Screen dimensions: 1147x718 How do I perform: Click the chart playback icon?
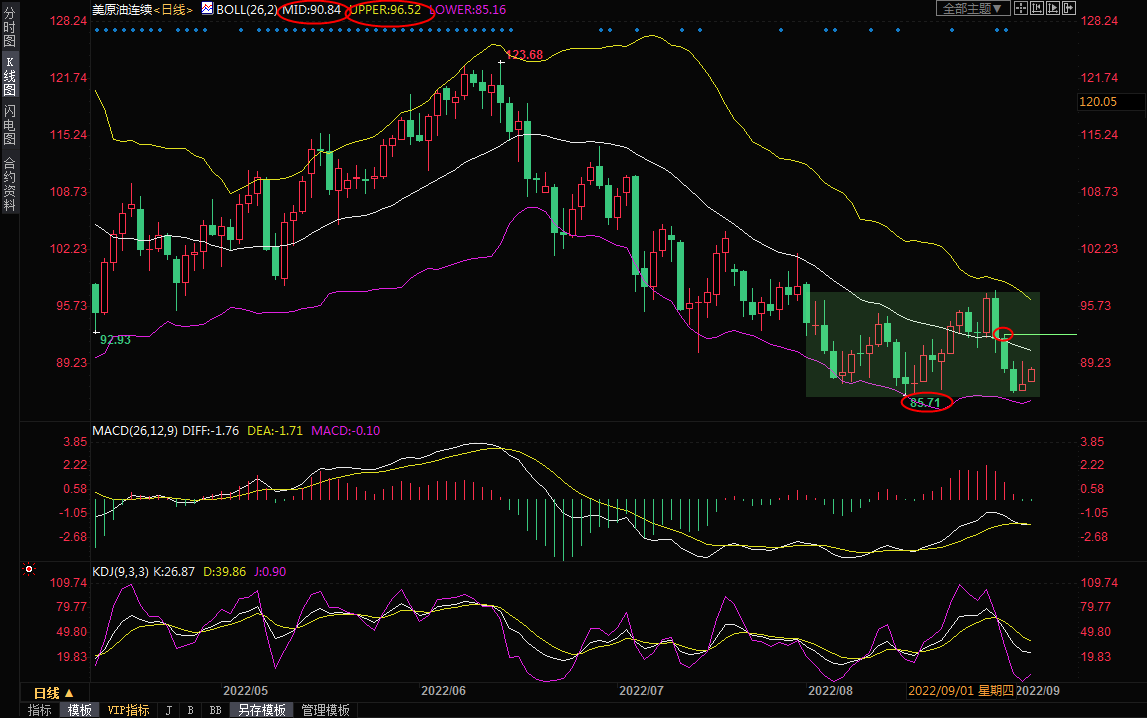(1053, 8)
